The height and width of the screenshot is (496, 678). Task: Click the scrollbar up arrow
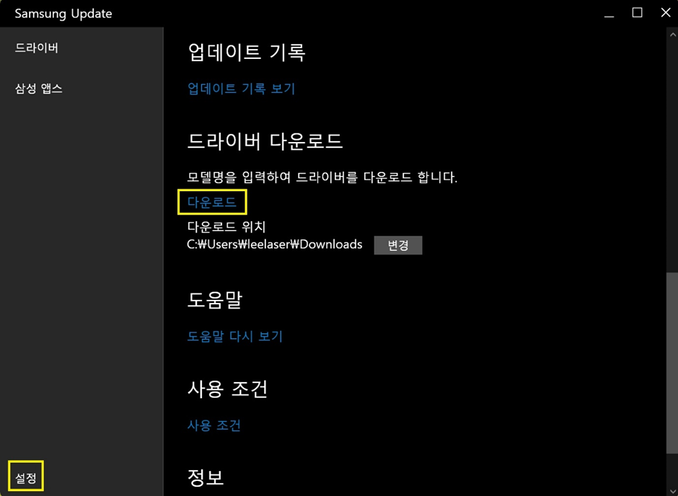click(x=672, y=34)
